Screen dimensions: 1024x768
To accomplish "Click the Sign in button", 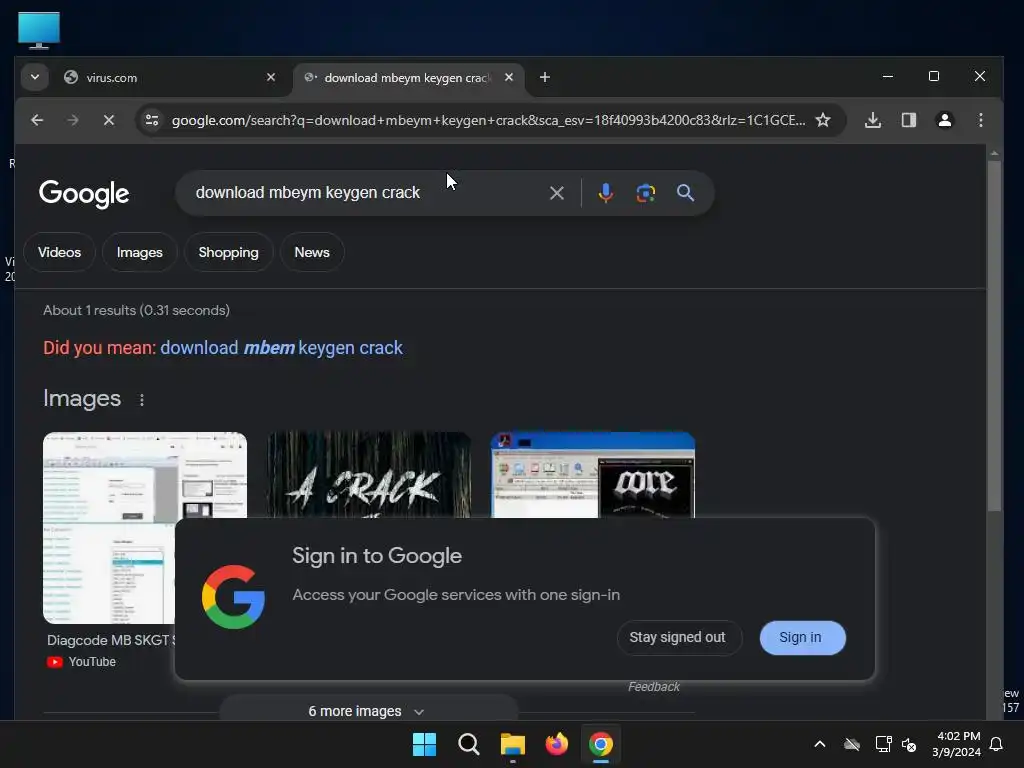I will coord(802,637).
